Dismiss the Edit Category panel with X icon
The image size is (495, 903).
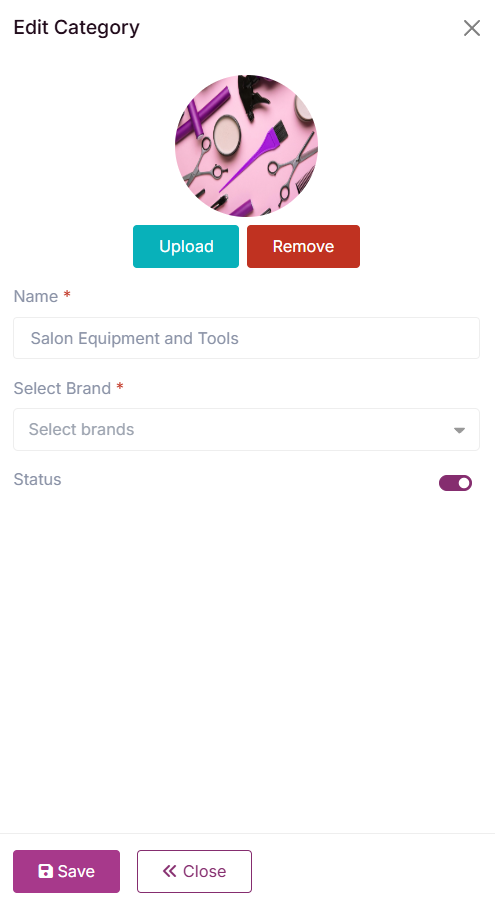pyautogui.click(x=472, y=28)
